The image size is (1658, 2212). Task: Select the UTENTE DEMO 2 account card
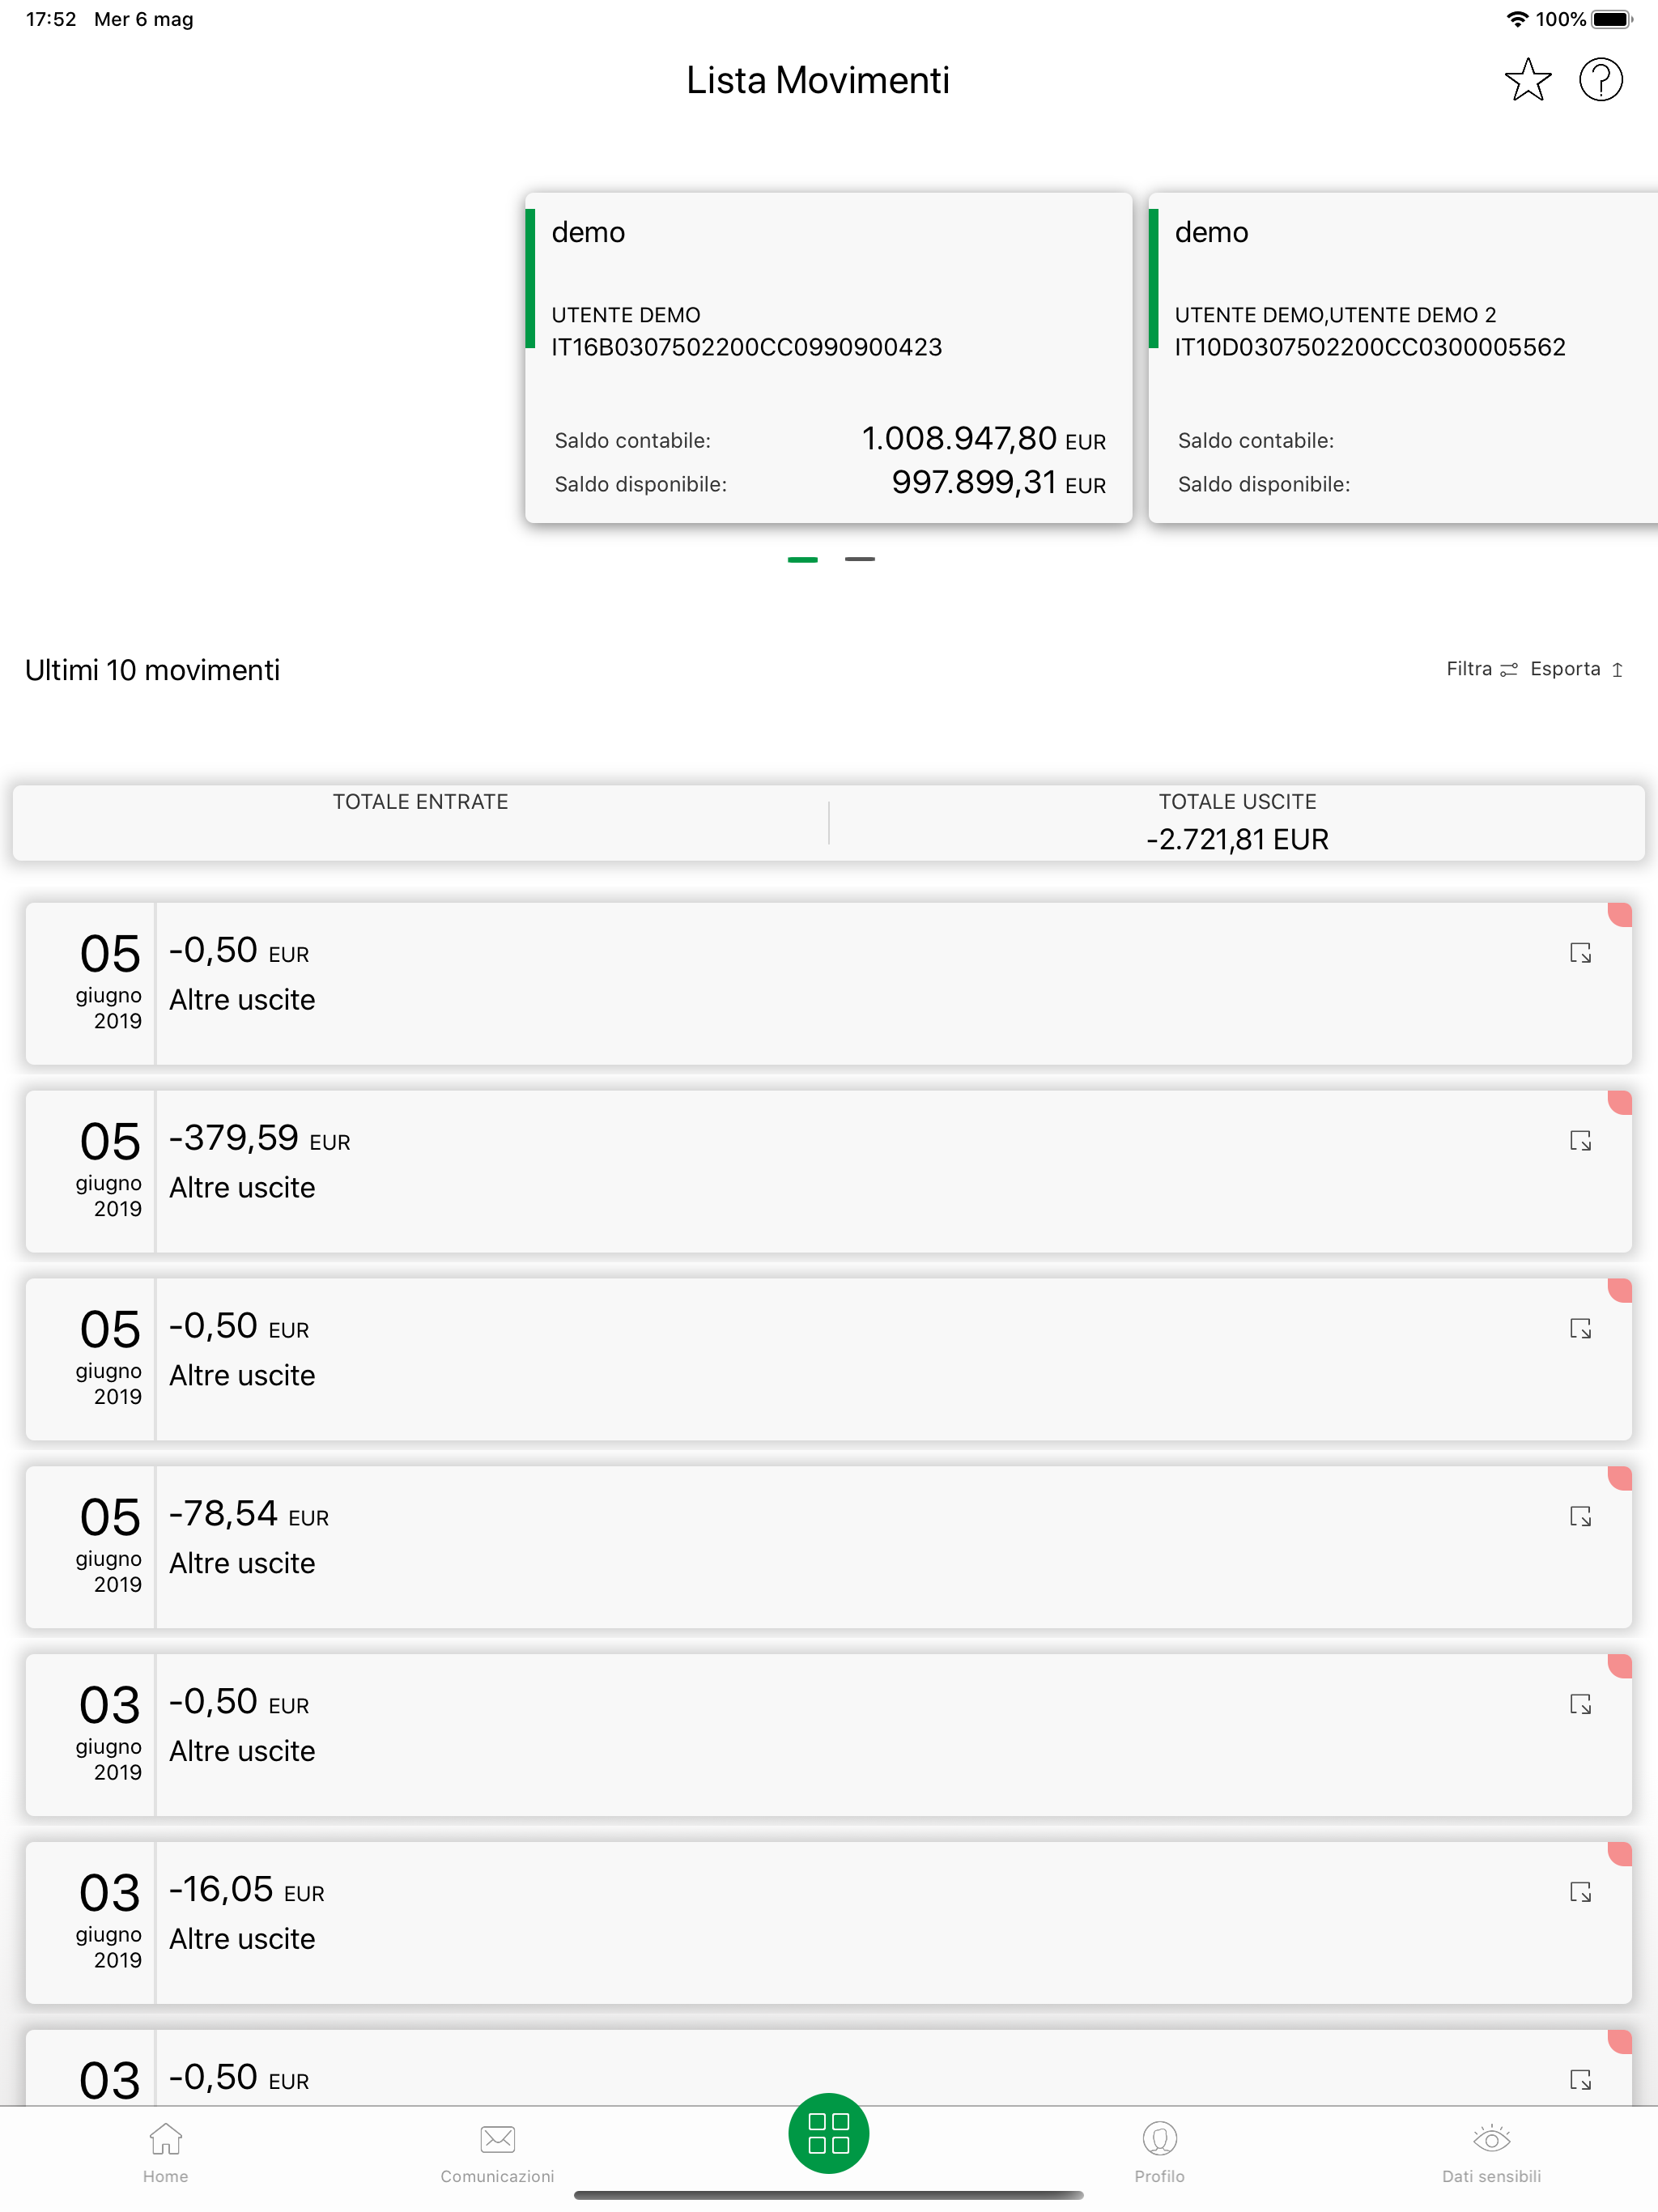(x=1403, y=357)
